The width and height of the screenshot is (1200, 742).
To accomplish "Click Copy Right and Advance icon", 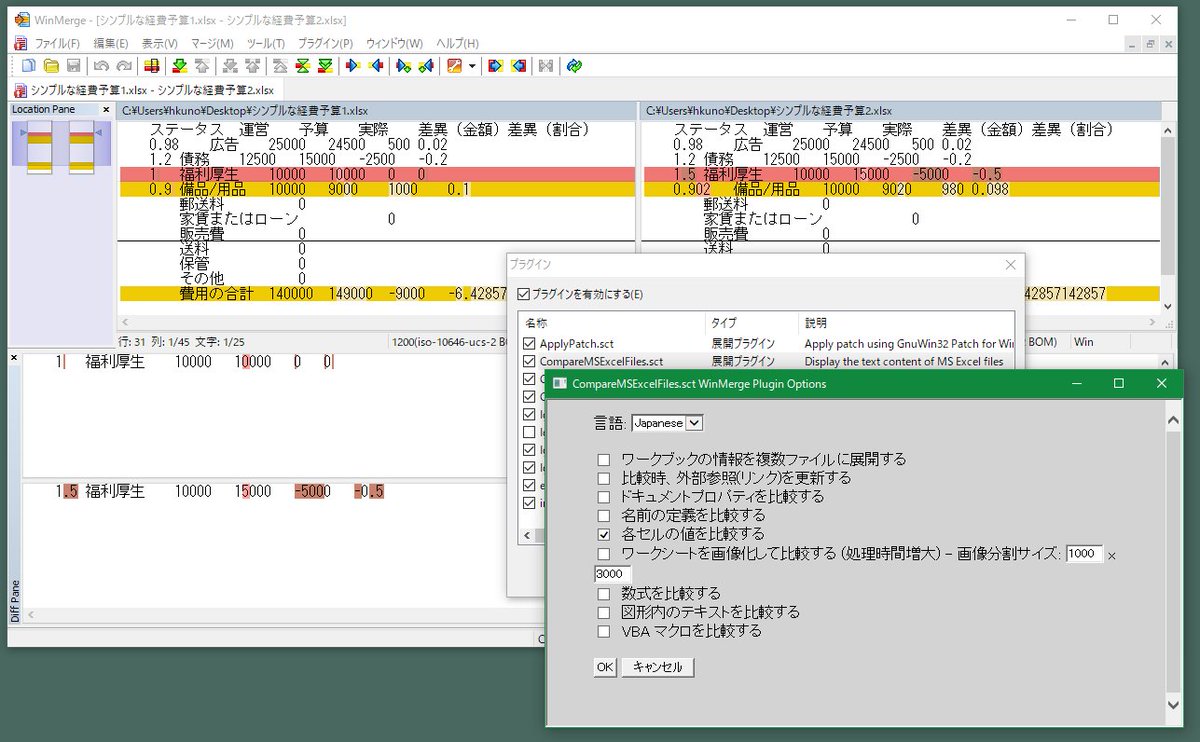I will tap(403, 66).
